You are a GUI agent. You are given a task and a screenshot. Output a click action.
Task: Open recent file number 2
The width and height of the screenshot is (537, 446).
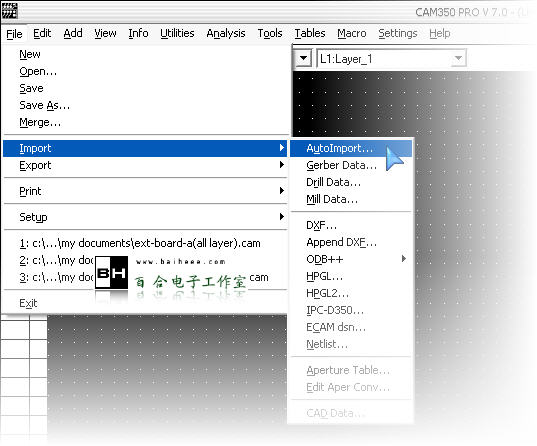pyautogui.click(x=145, y=260)
